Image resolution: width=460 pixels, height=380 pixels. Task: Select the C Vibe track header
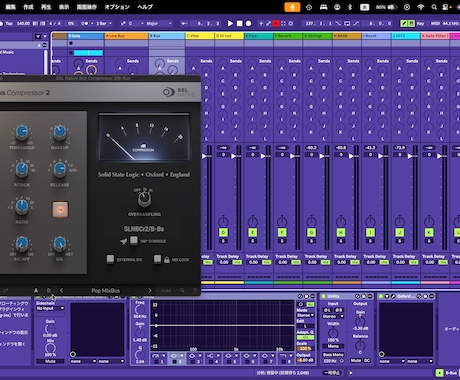(200, 36)
